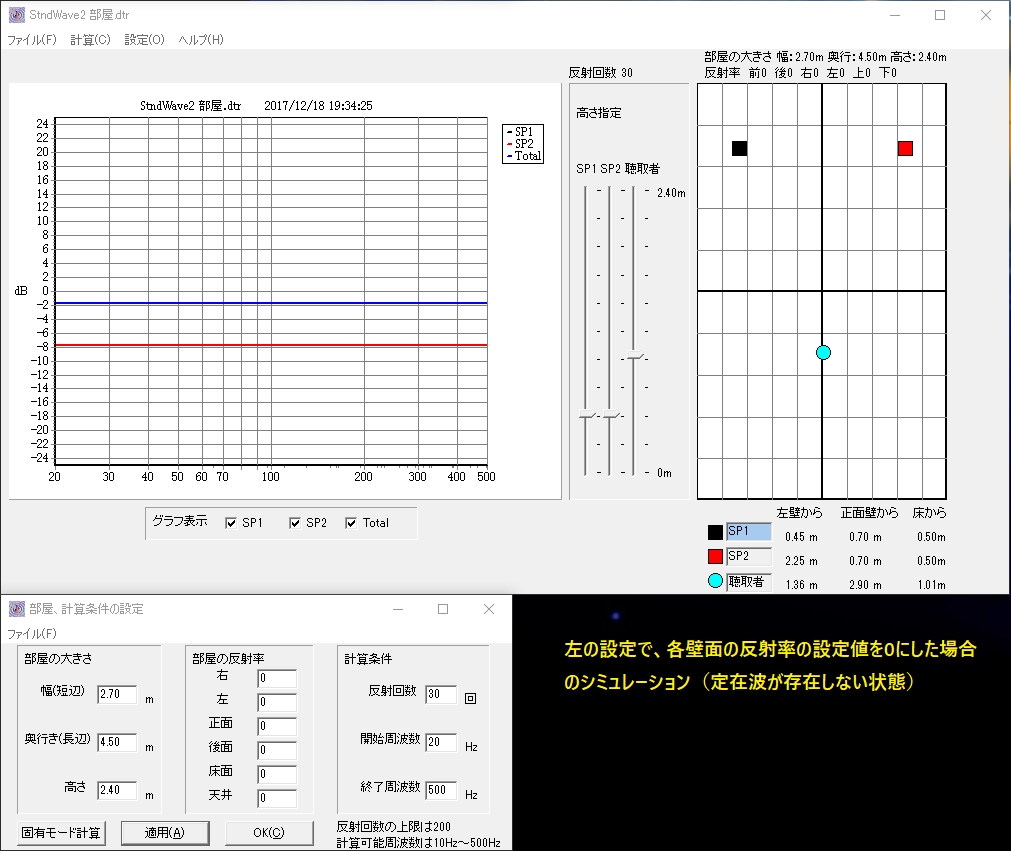Screen dimensions: 1011x851
Task: Click the small square icon beside 反射回数 field
Action: tap(471, 698)
